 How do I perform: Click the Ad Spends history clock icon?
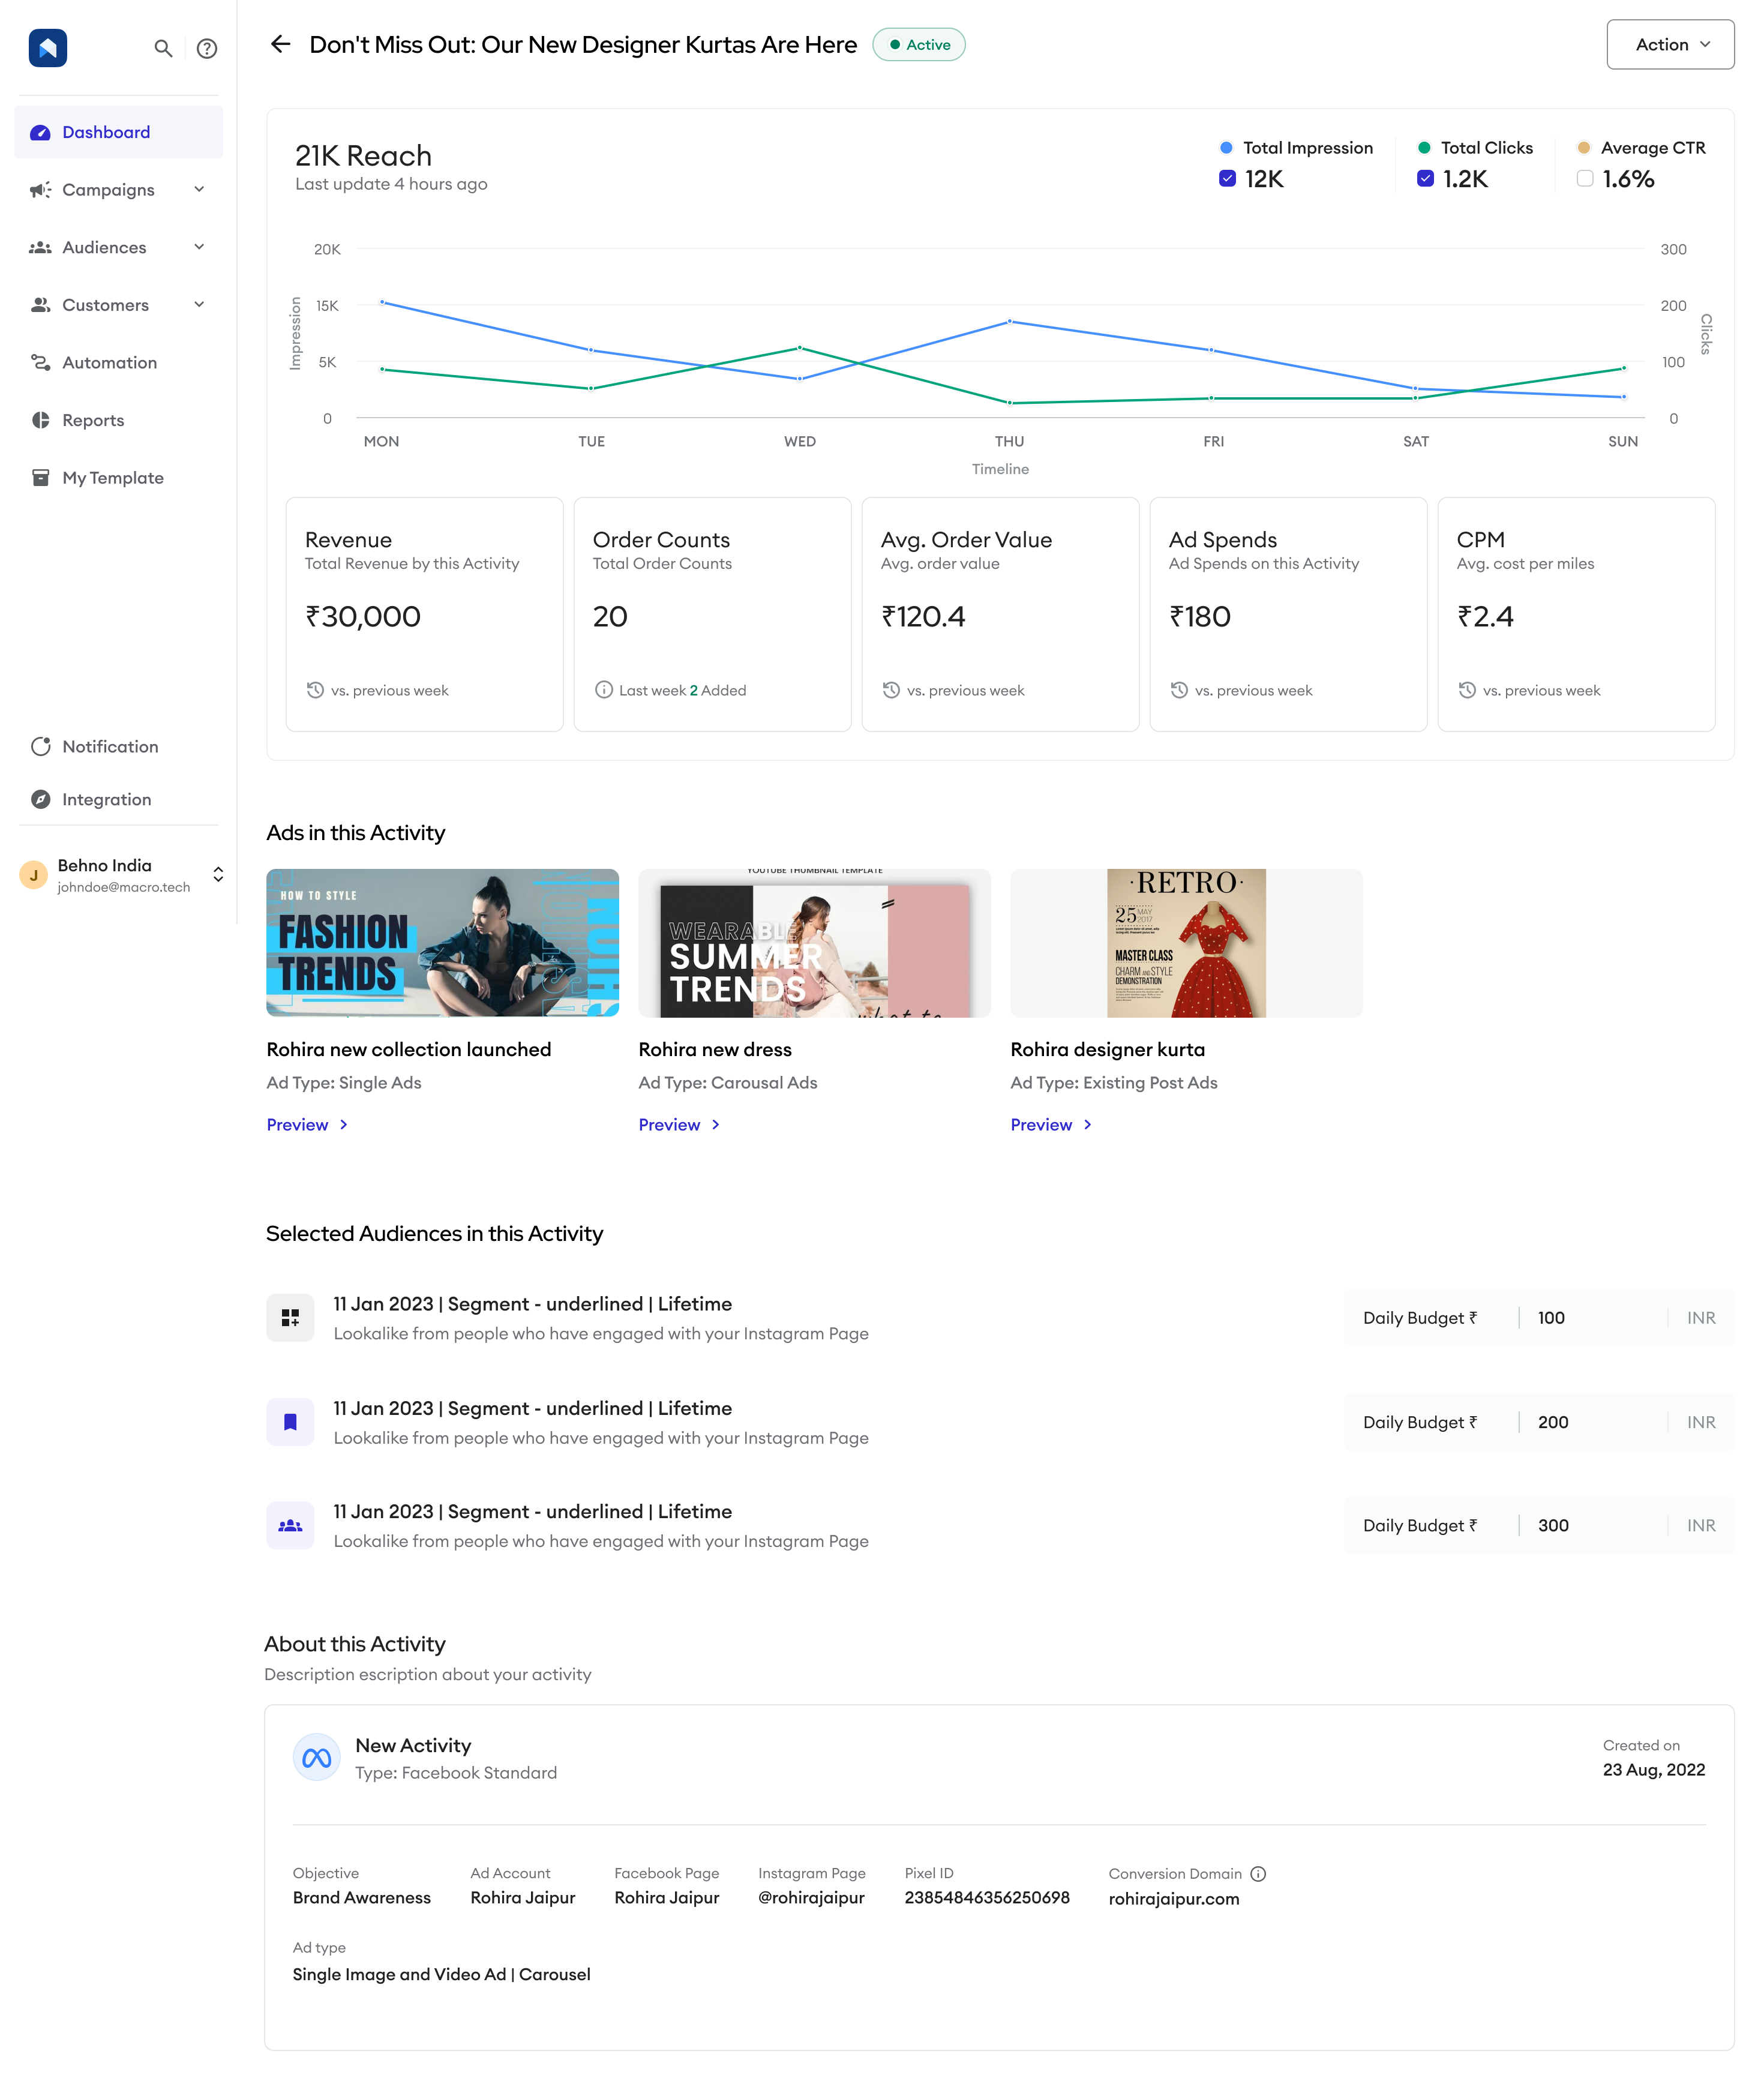pyautogui.click(x=1179, y=690)
